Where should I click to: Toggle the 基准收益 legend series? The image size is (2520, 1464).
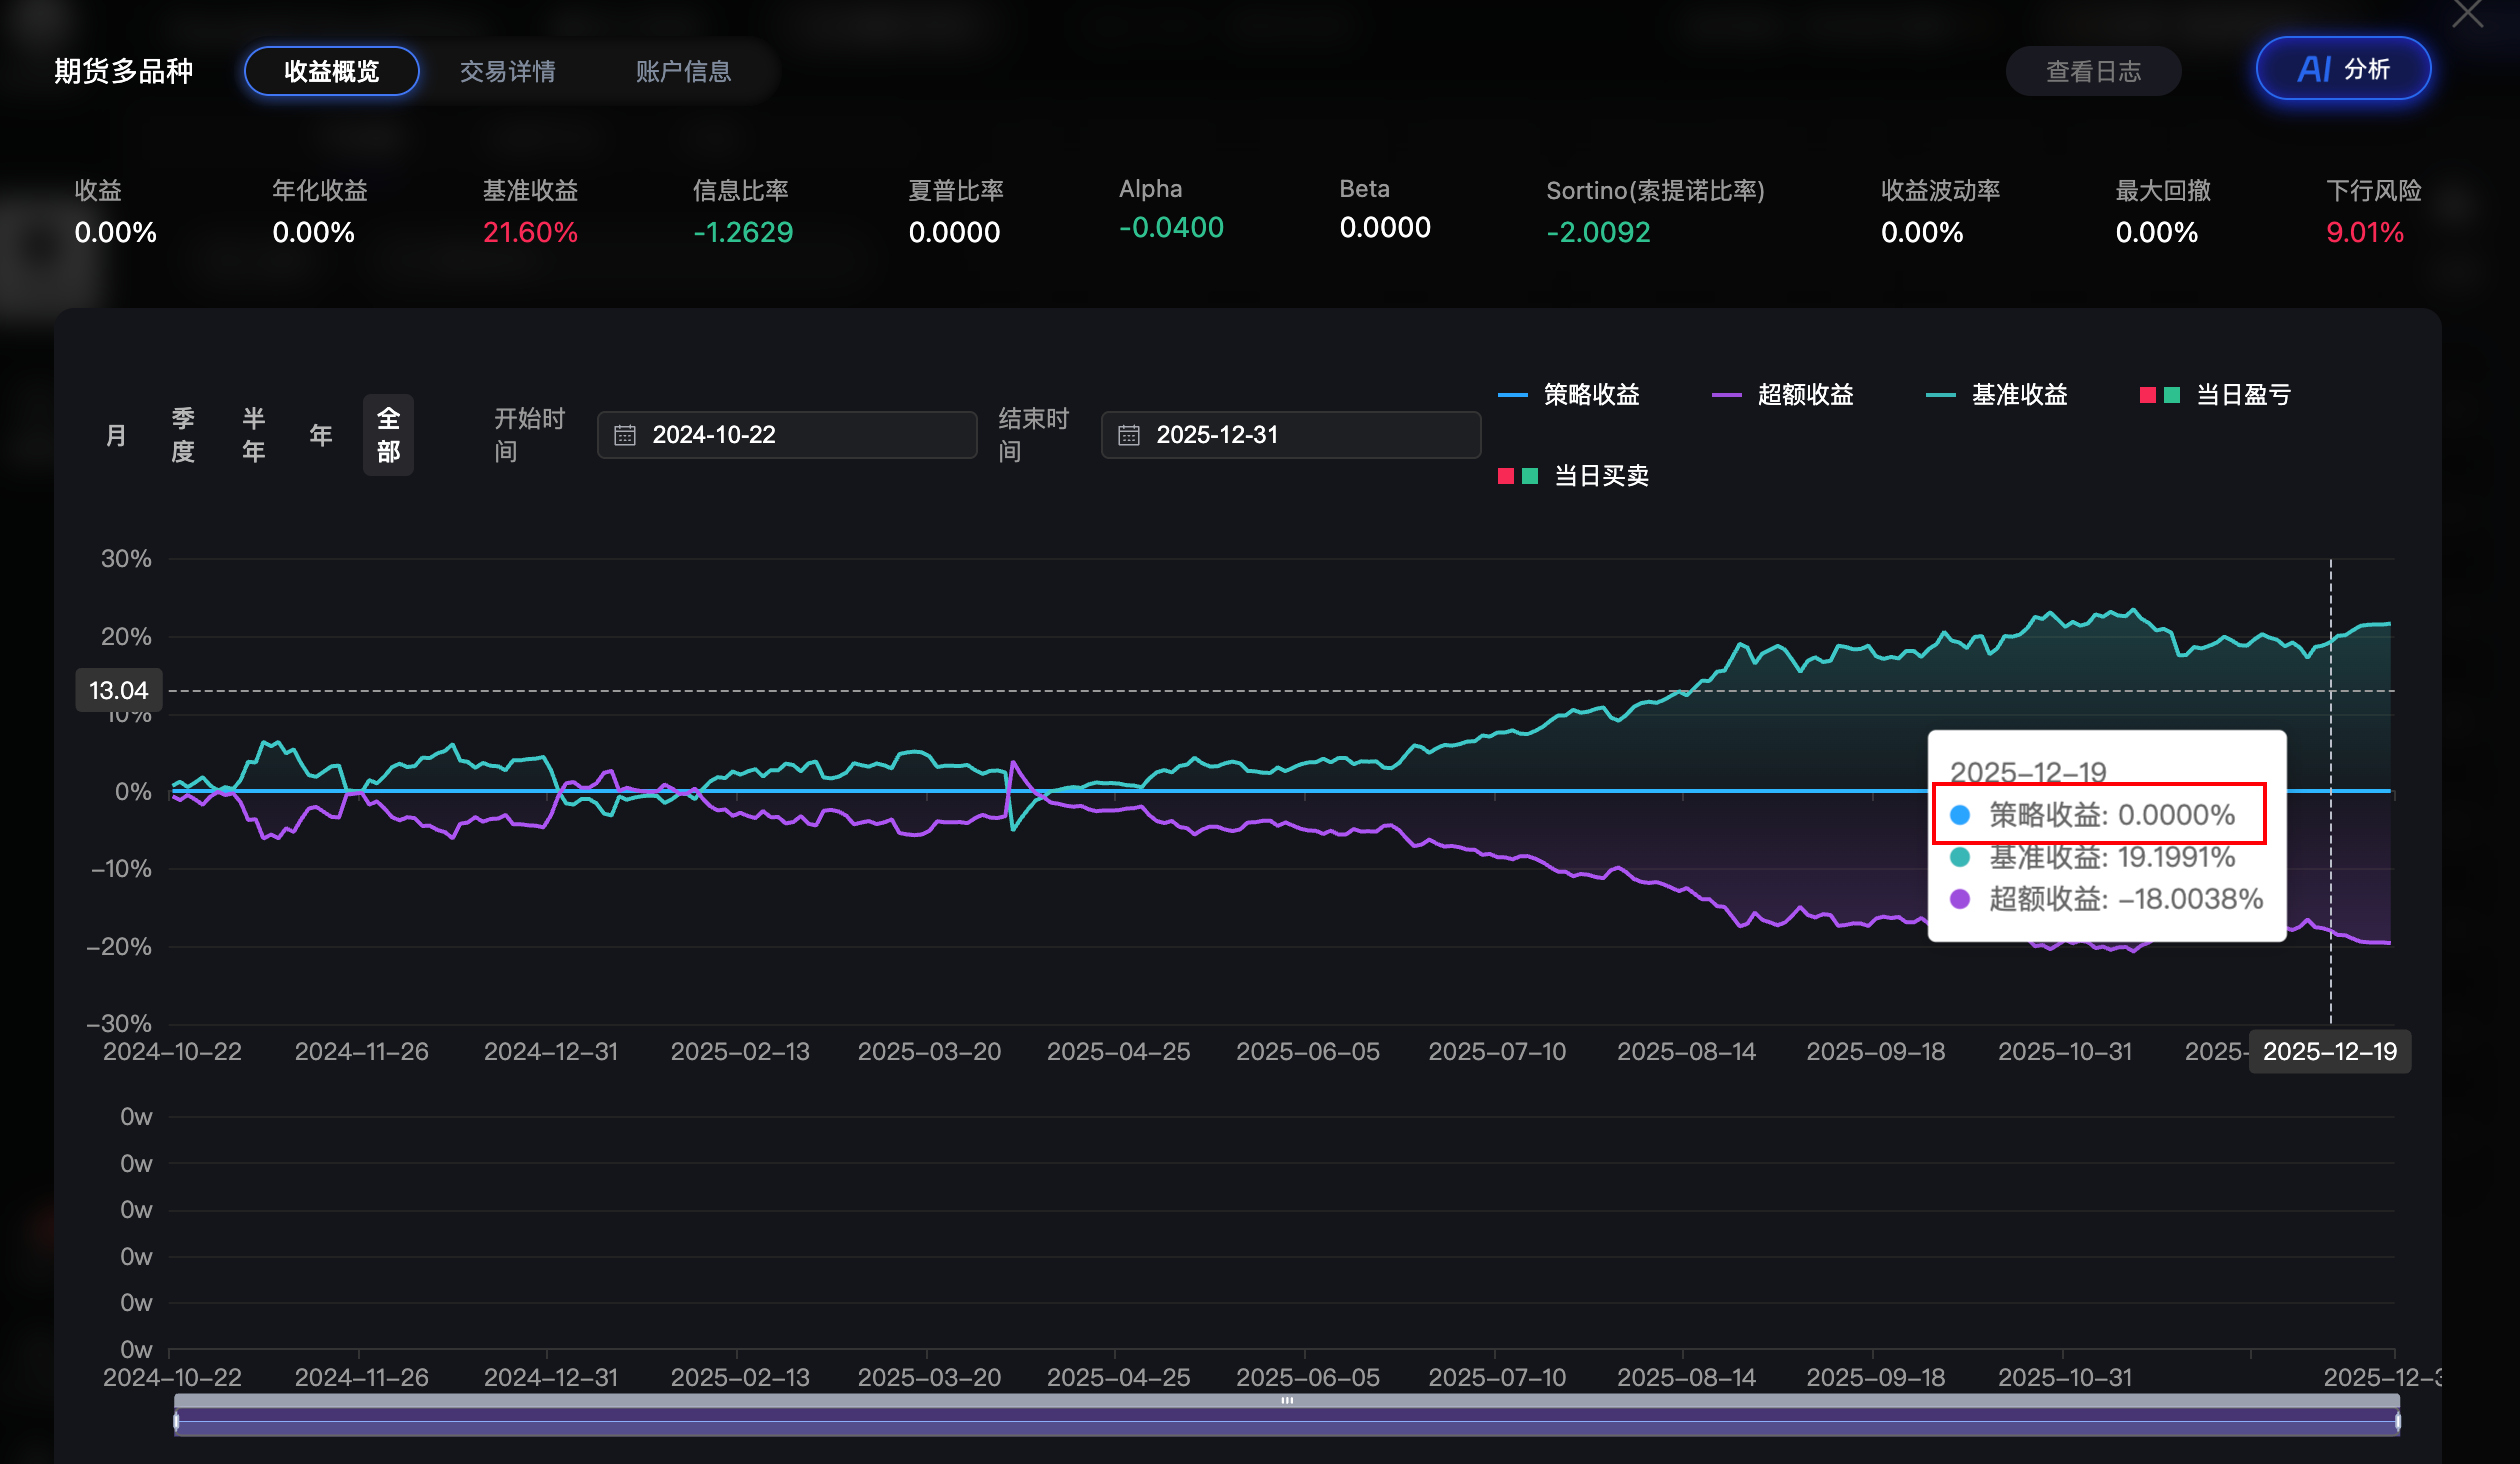(1997, 395)
